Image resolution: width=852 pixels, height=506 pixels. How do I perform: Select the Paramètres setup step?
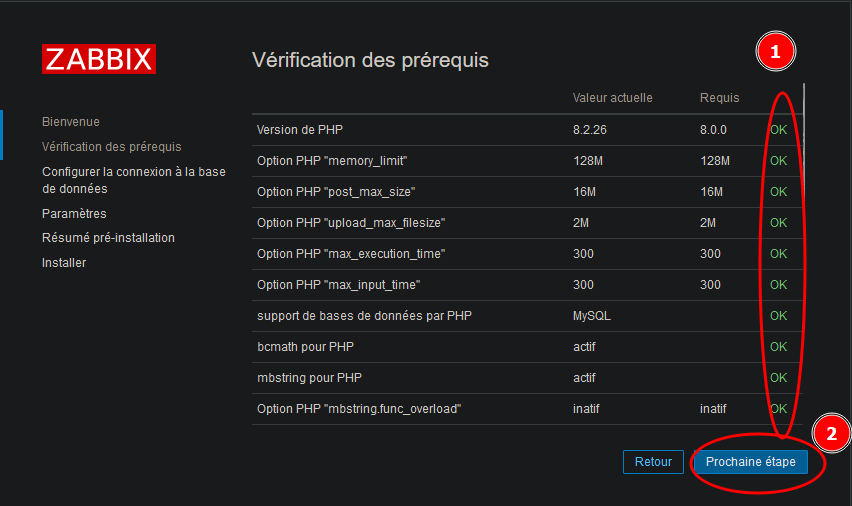(x=74, y=214)
